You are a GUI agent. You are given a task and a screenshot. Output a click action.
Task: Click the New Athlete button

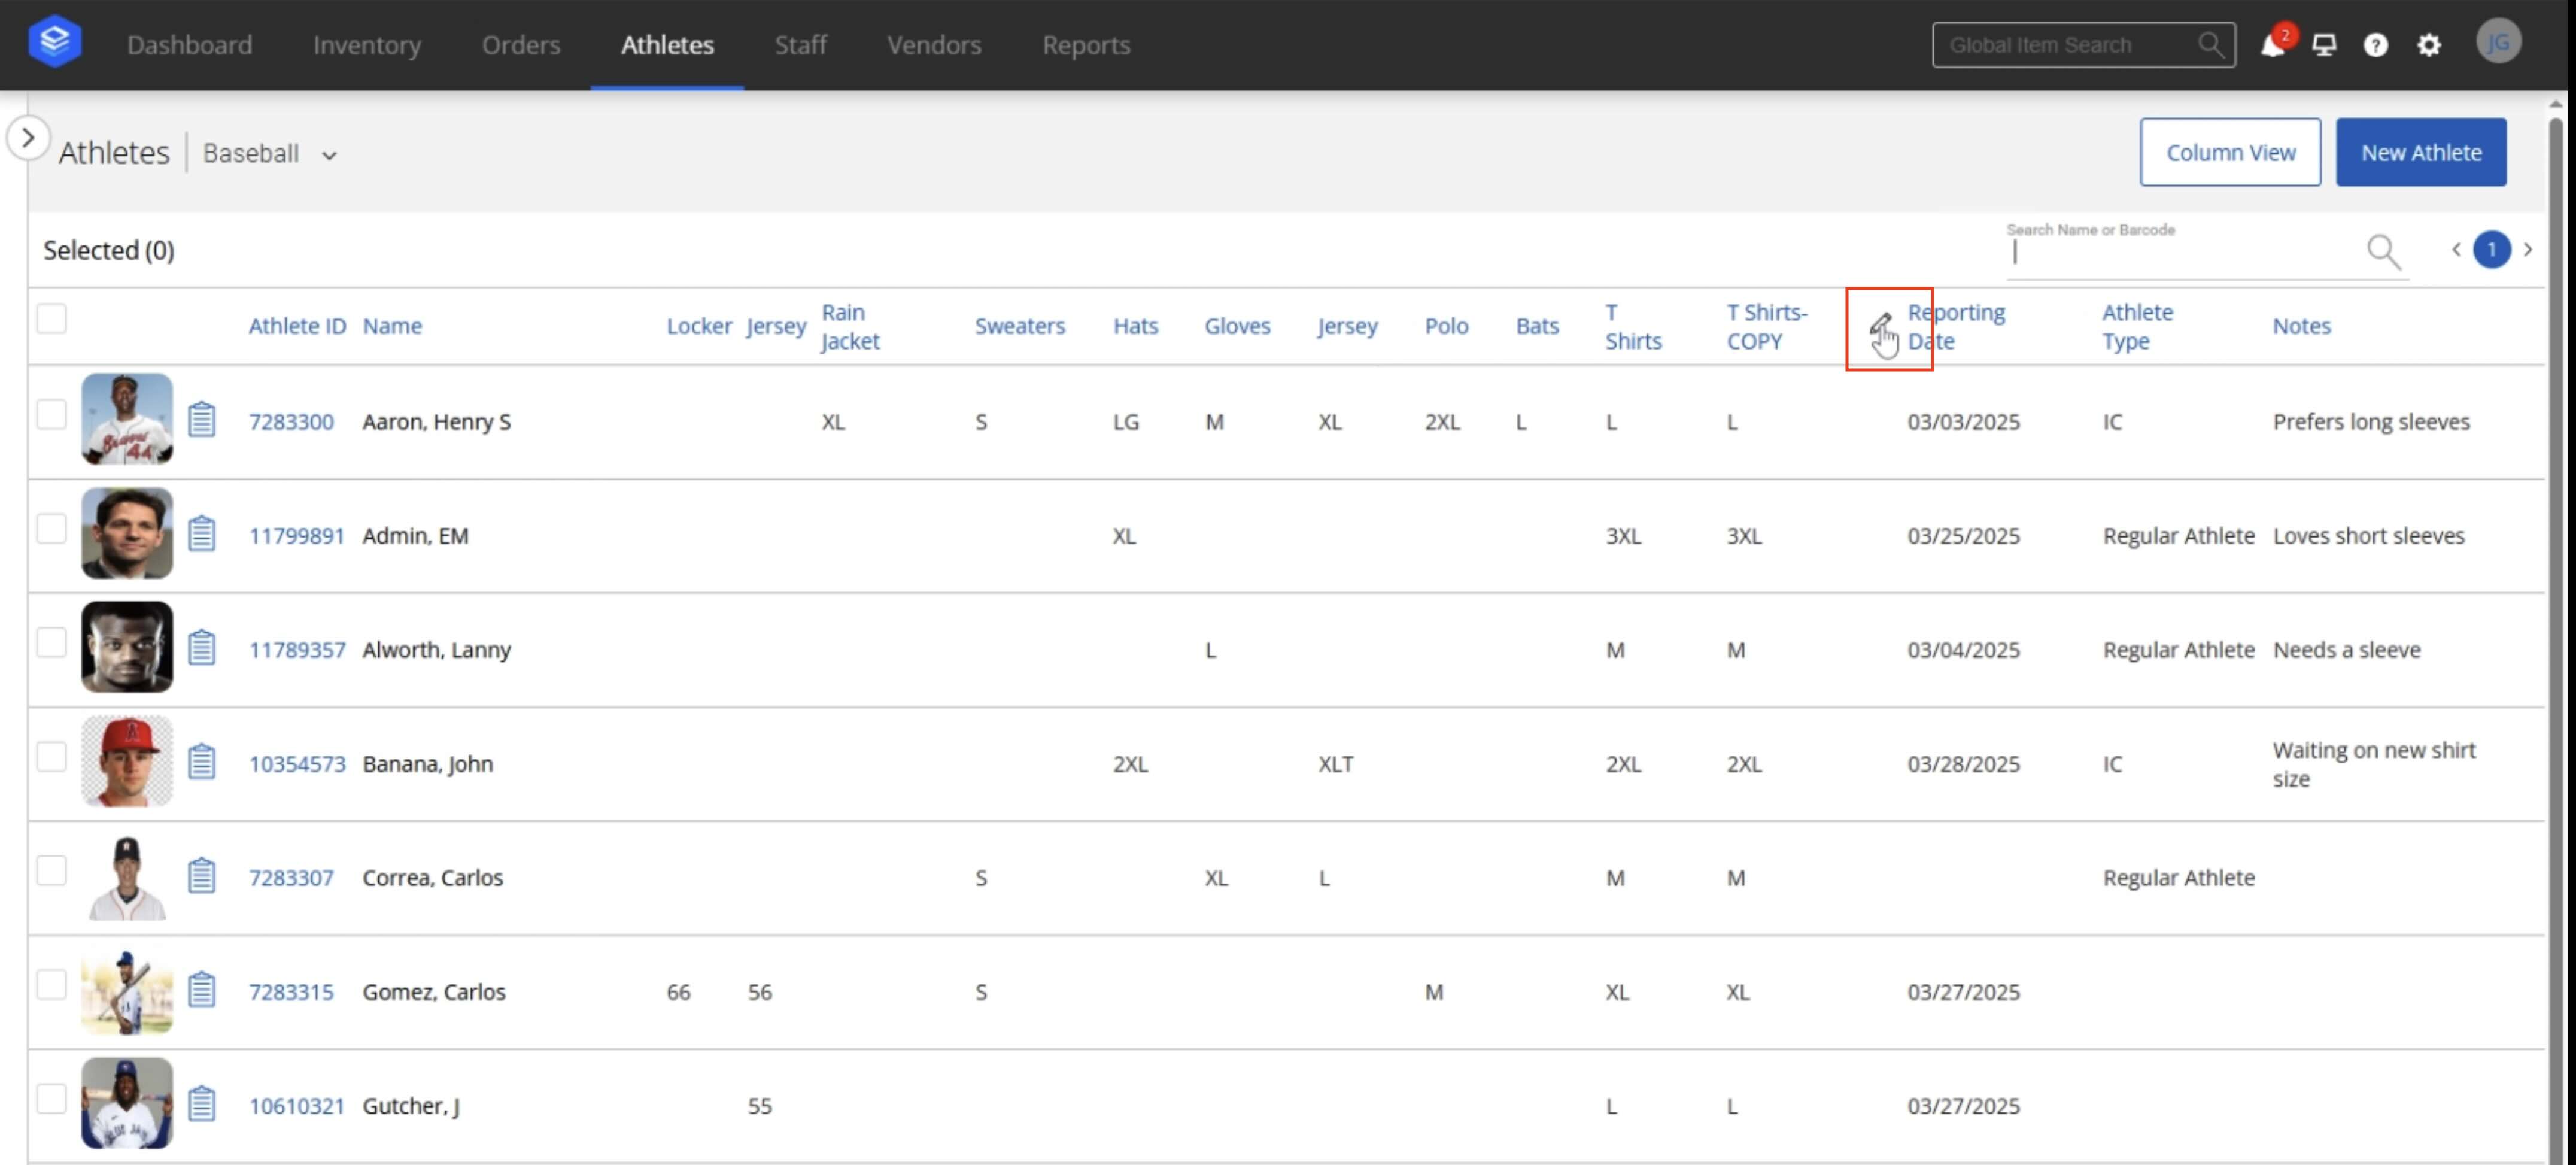point(2421,152)
